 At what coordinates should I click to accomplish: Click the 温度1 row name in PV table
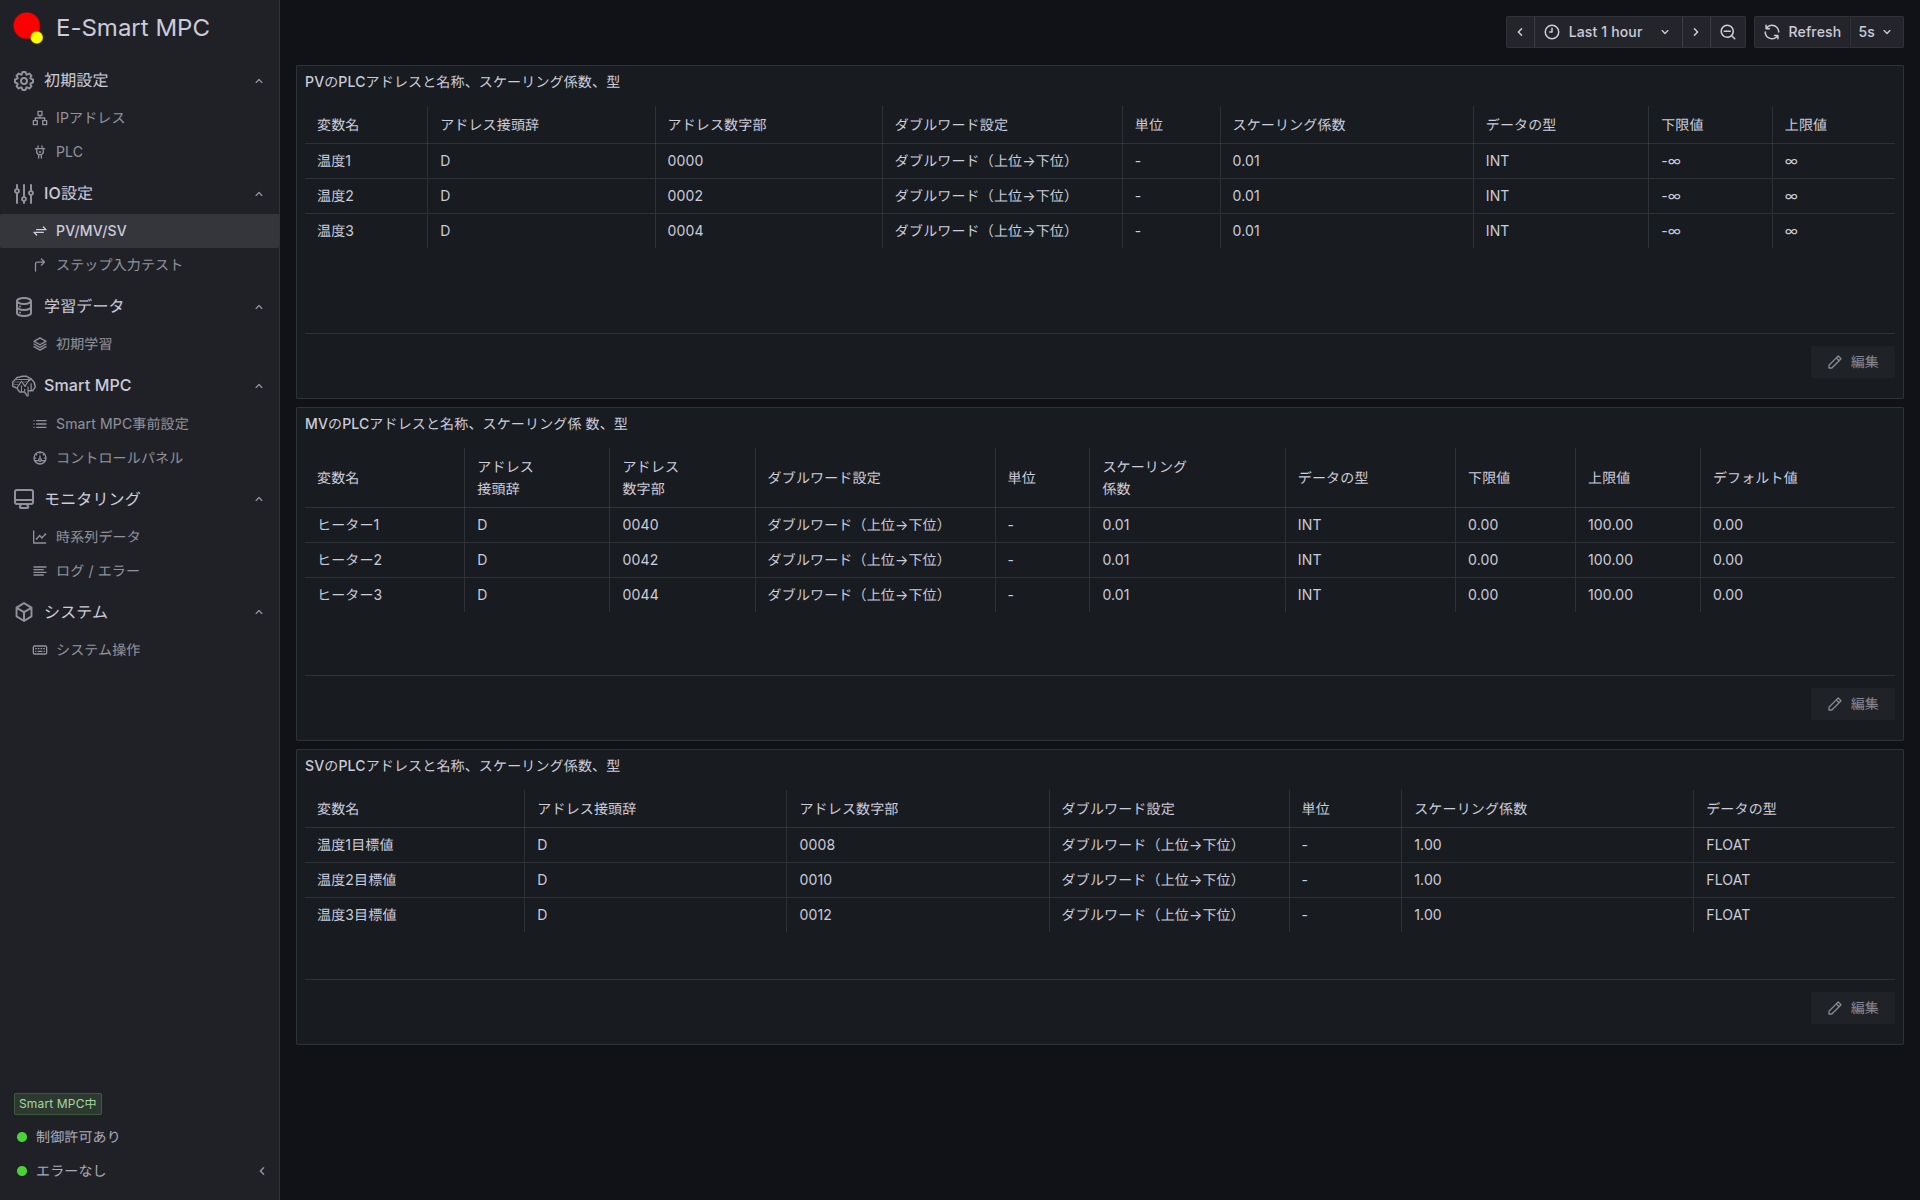[334, 161]
